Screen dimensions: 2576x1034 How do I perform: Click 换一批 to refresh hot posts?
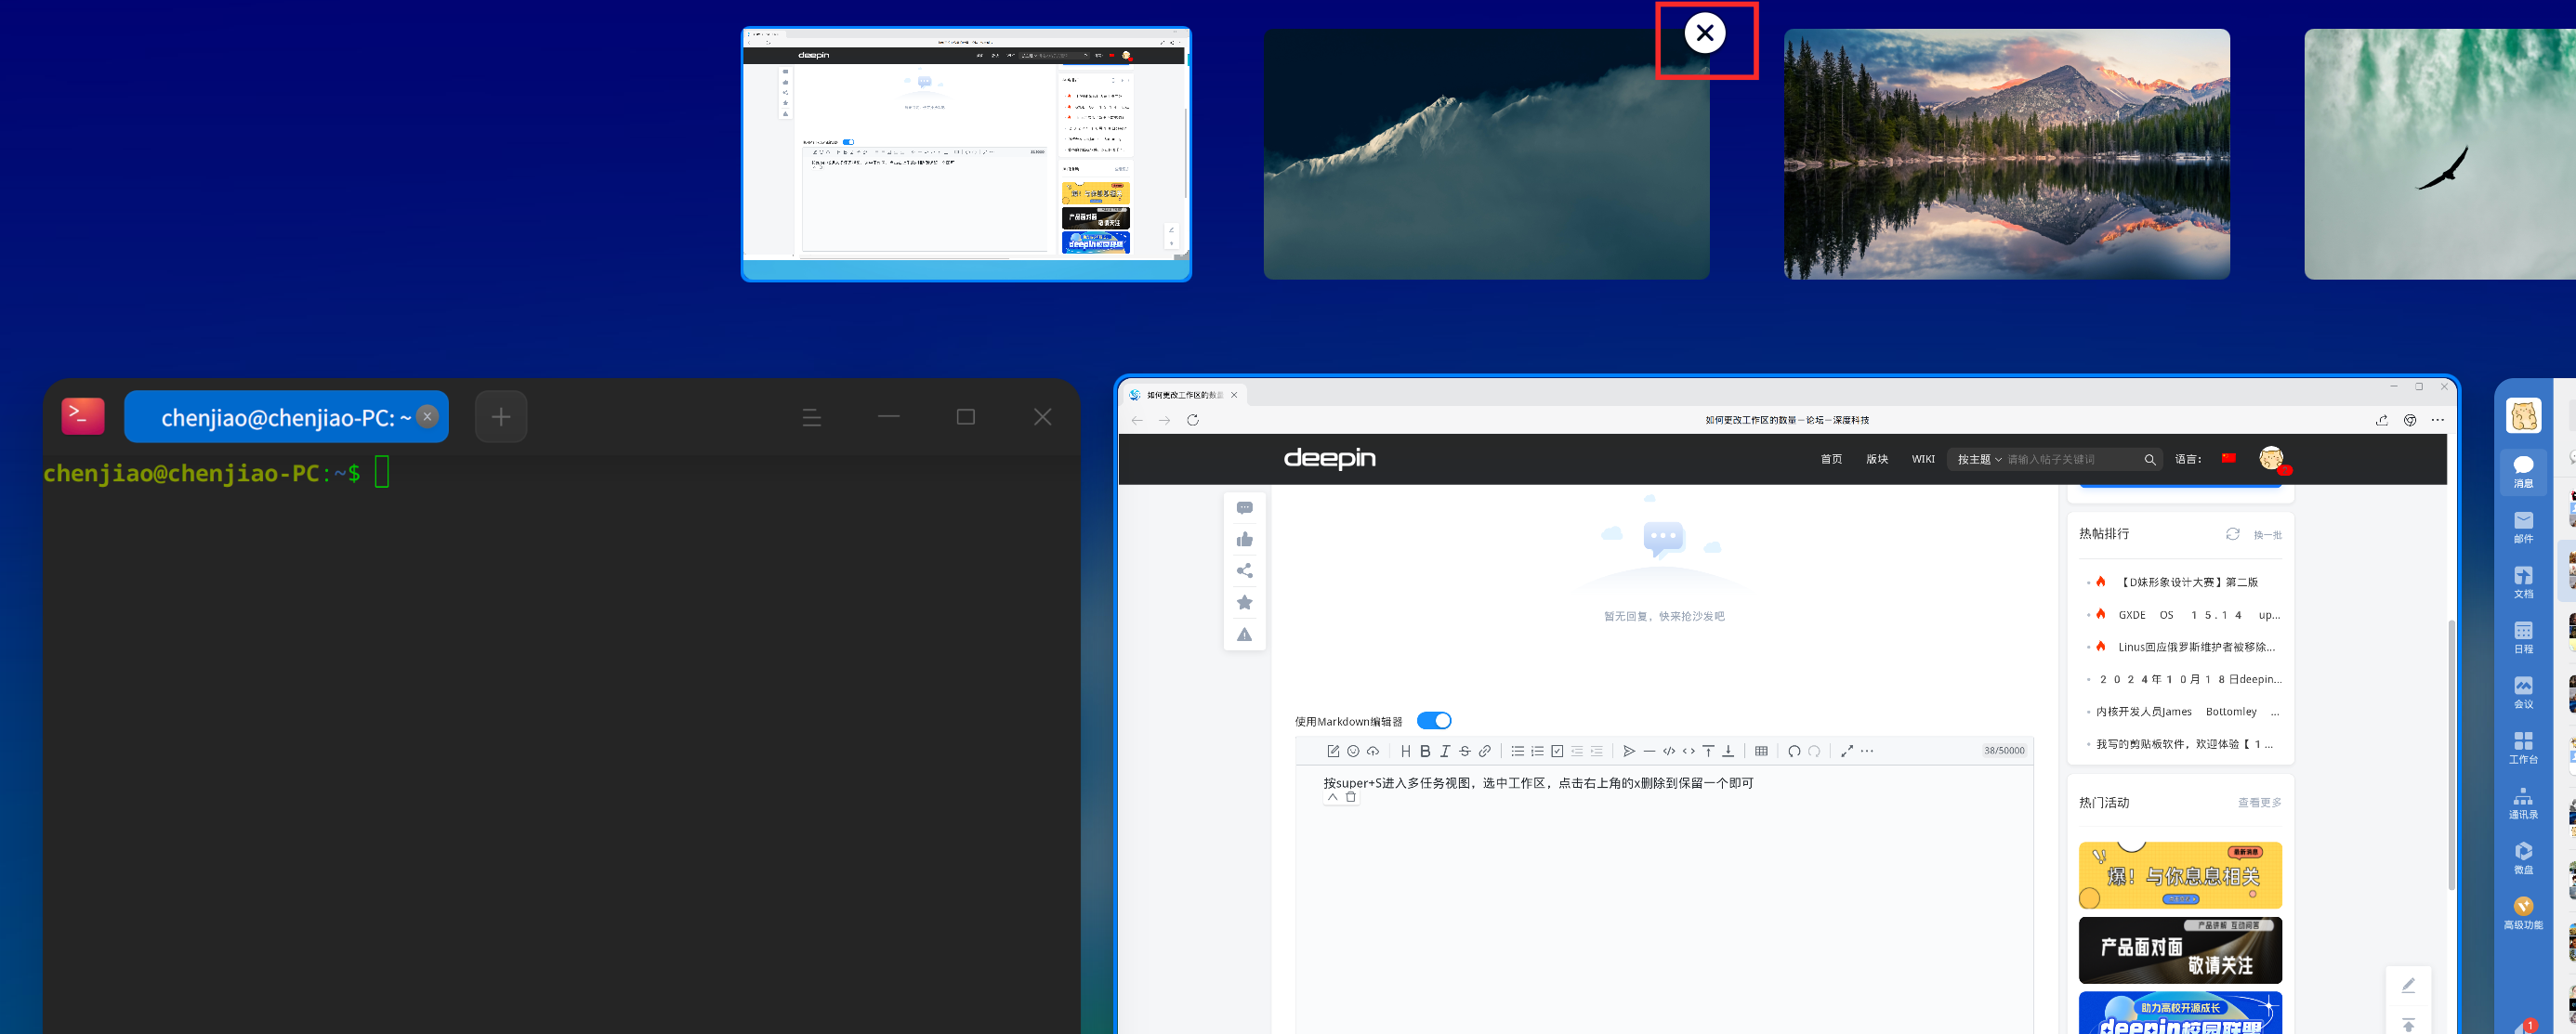pos(2267,535)
